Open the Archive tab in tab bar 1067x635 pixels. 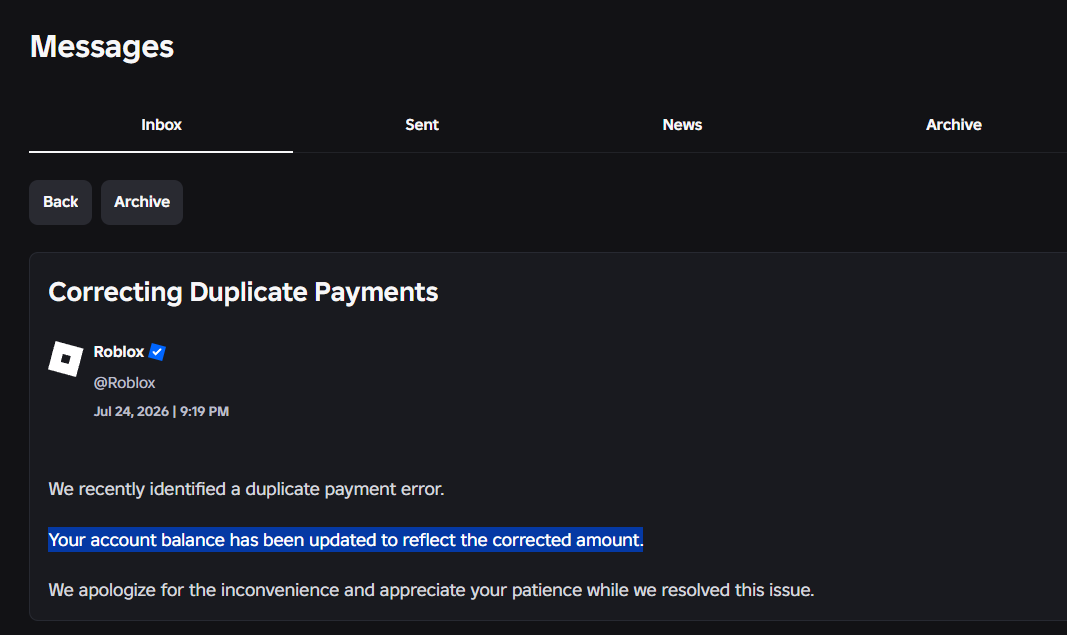coord(953,125)
